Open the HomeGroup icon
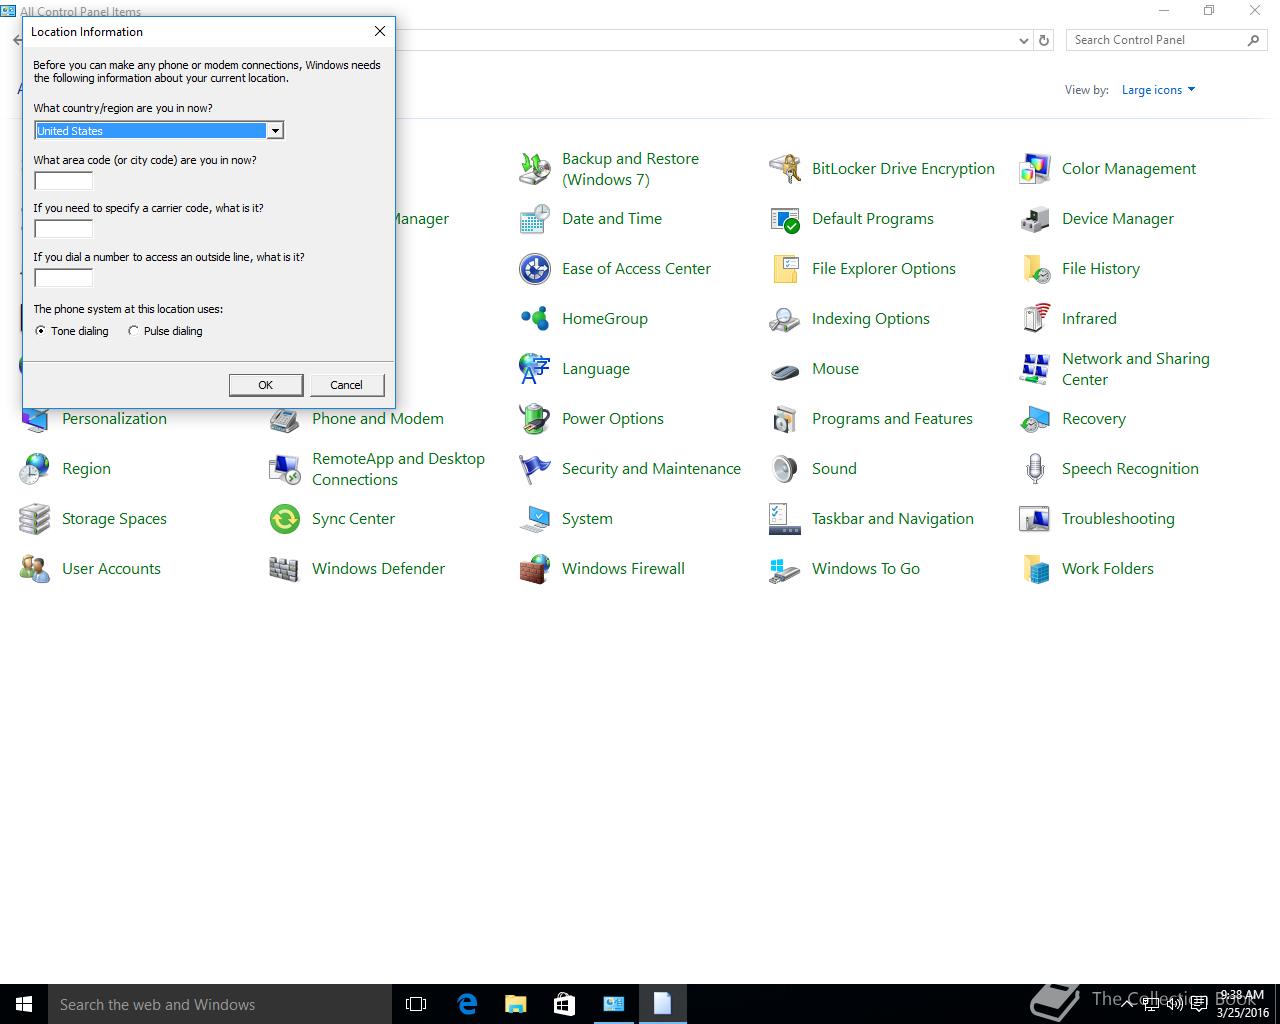 point(535,319)
